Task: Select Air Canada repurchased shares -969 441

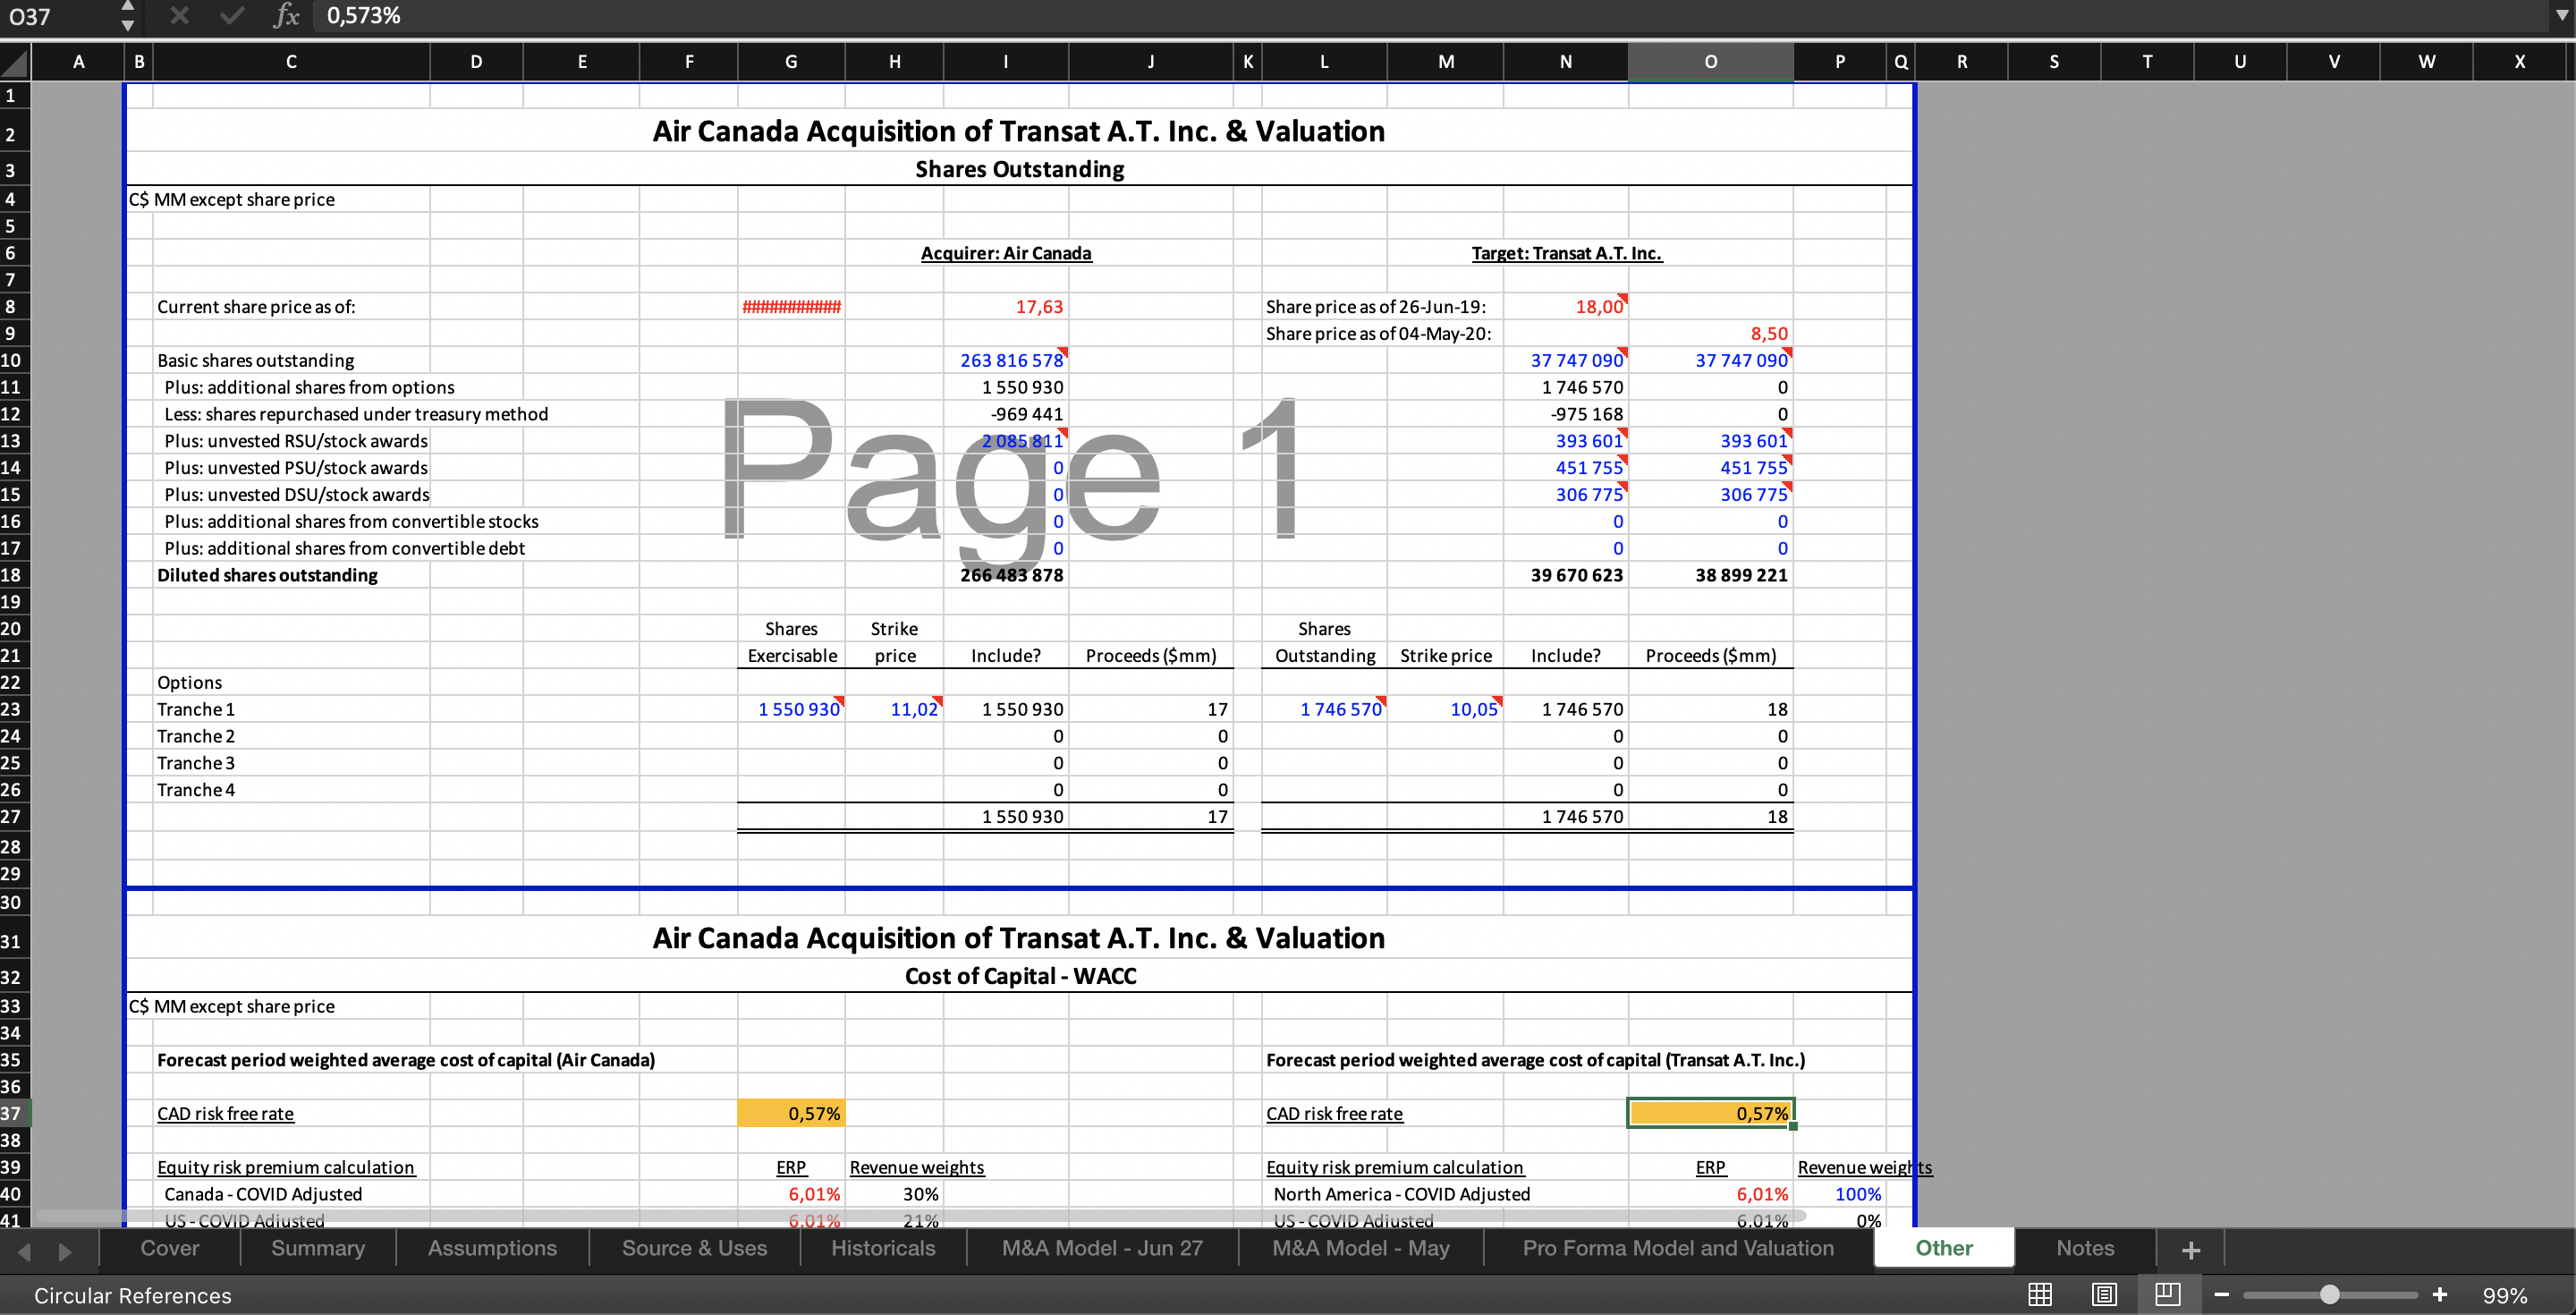Action: 1006,414
